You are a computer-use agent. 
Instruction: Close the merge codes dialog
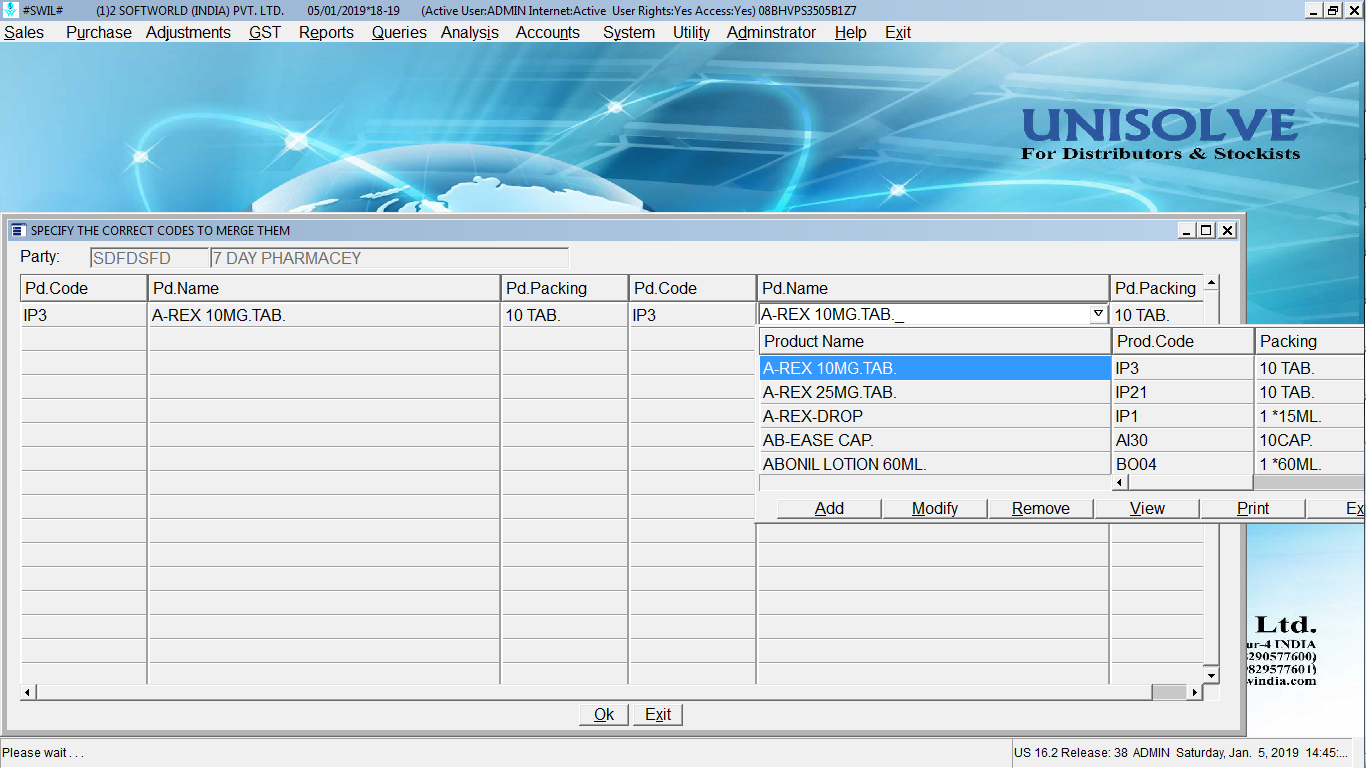pyautogui.click(x=1227, y=230)
